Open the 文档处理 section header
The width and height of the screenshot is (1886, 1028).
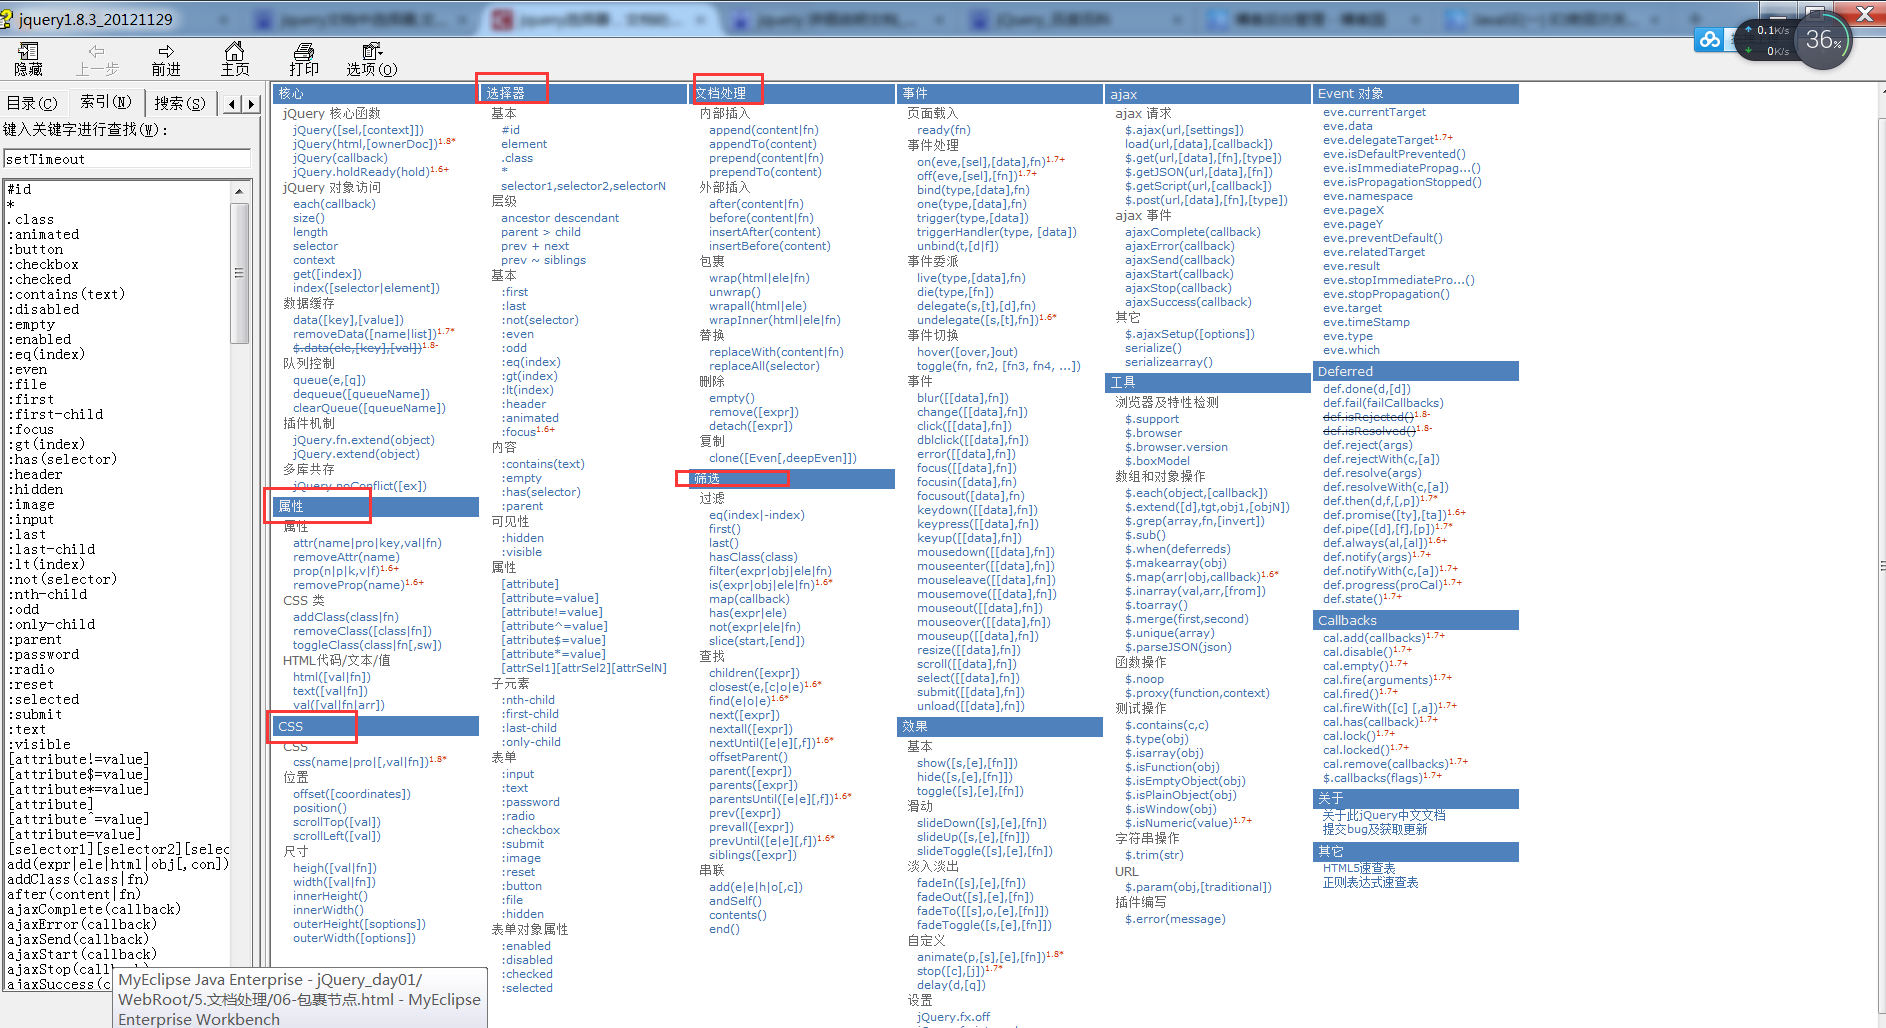[x=792, y=94]
